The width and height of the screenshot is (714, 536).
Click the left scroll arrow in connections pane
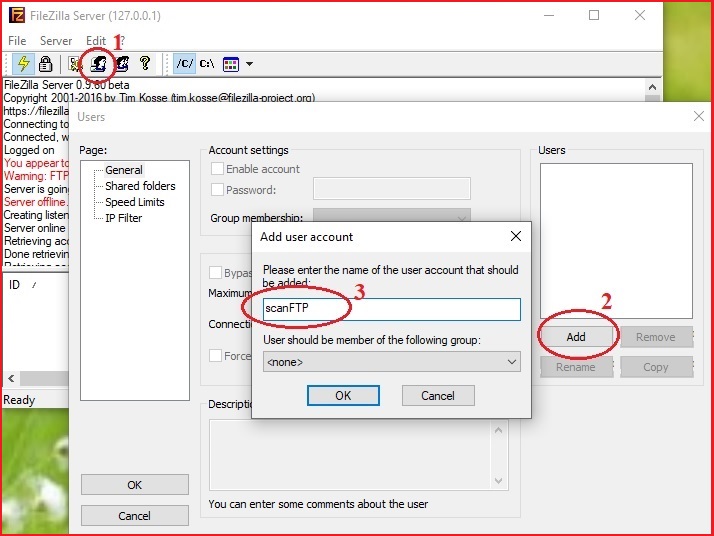11,378
